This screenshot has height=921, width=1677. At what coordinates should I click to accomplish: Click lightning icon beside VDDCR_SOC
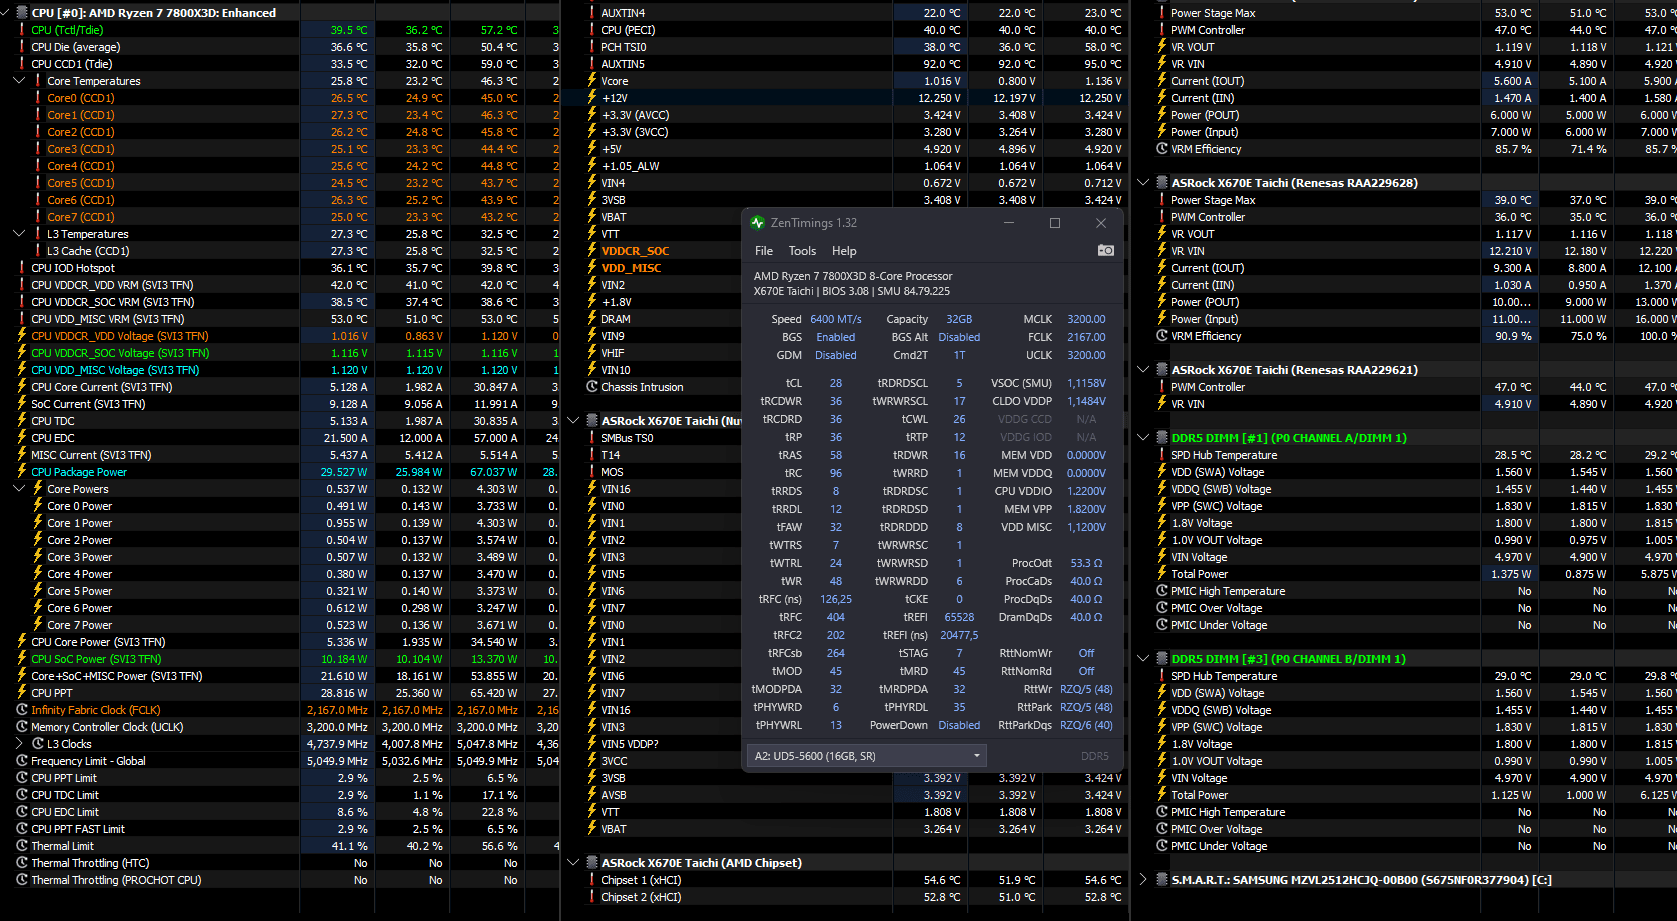(x=592, y=251)
